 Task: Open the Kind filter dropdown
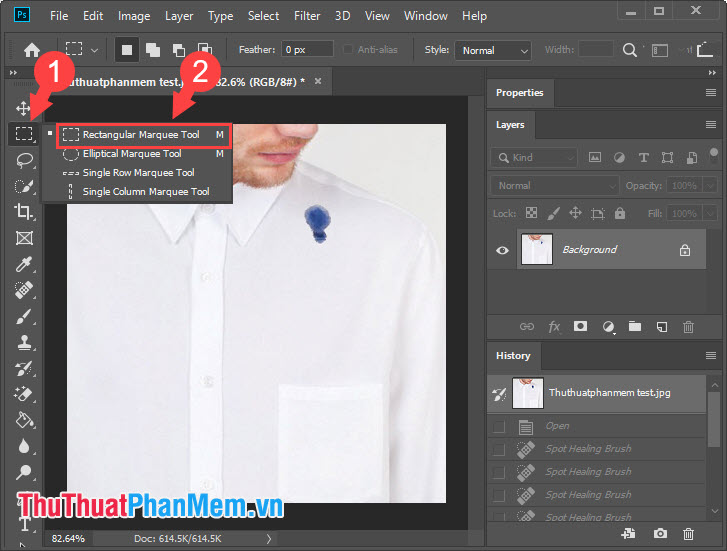coord(534,158)
